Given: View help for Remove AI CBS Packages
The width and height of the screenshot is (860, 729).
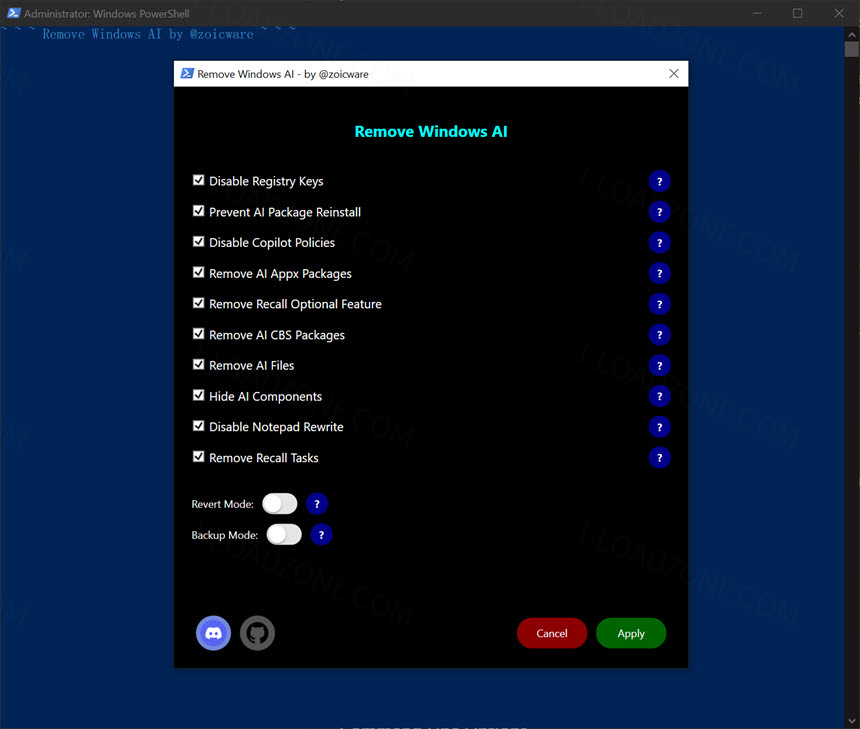Looking at the screenshot, I should pyautogui.click(x=659, y=335).
